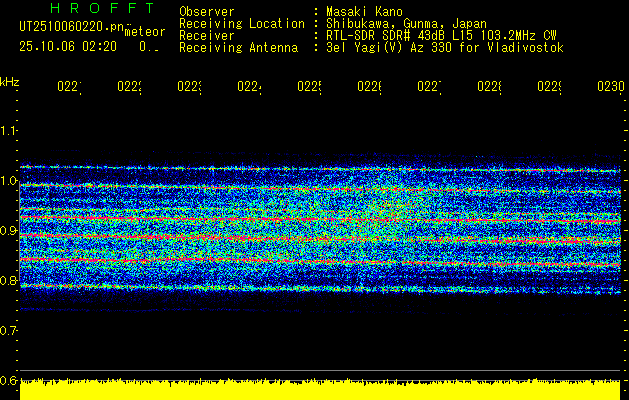
Task: Click the 'Observer' field label
Action: pos(207,12)
